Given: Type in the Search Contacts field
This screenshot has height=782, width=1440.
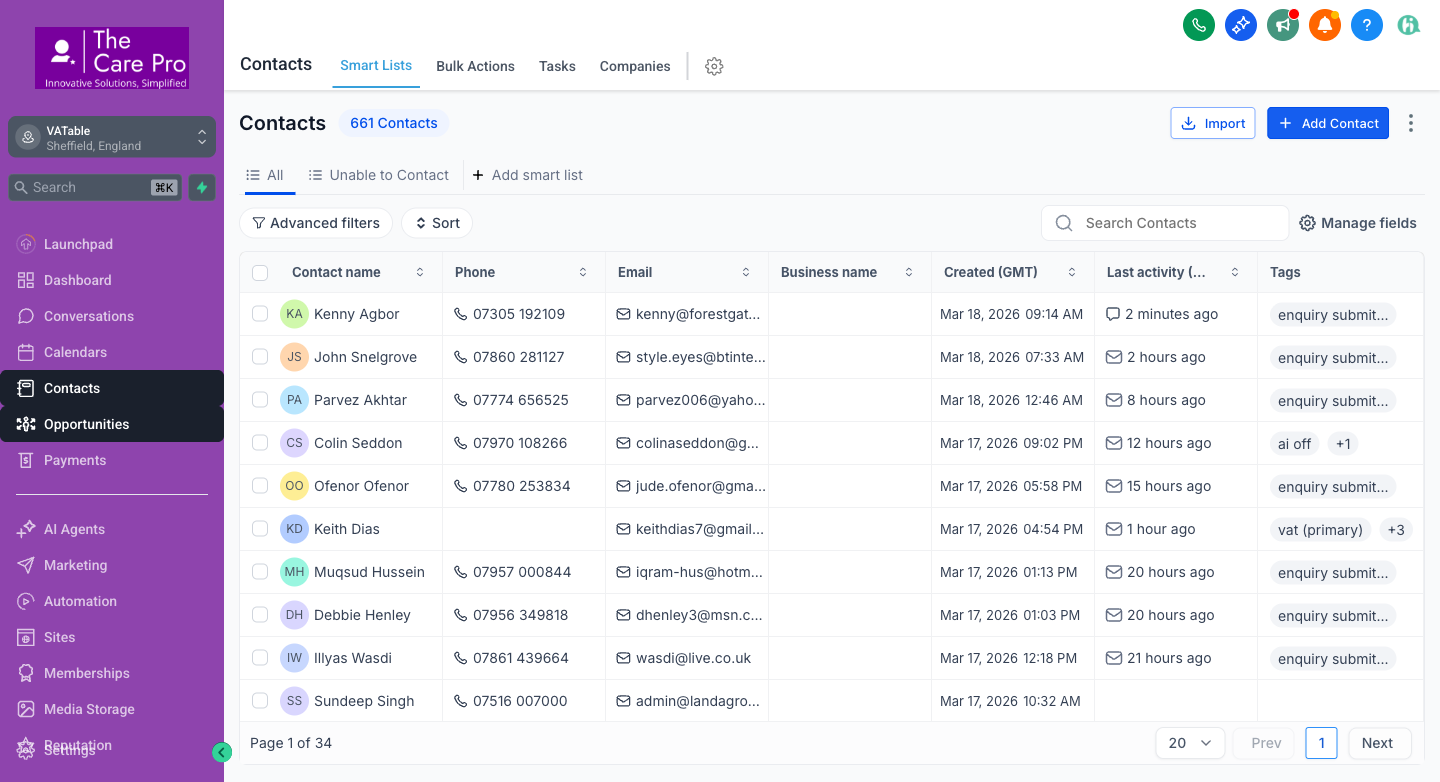Looking at the screenshot, I should pos(1165,223).
